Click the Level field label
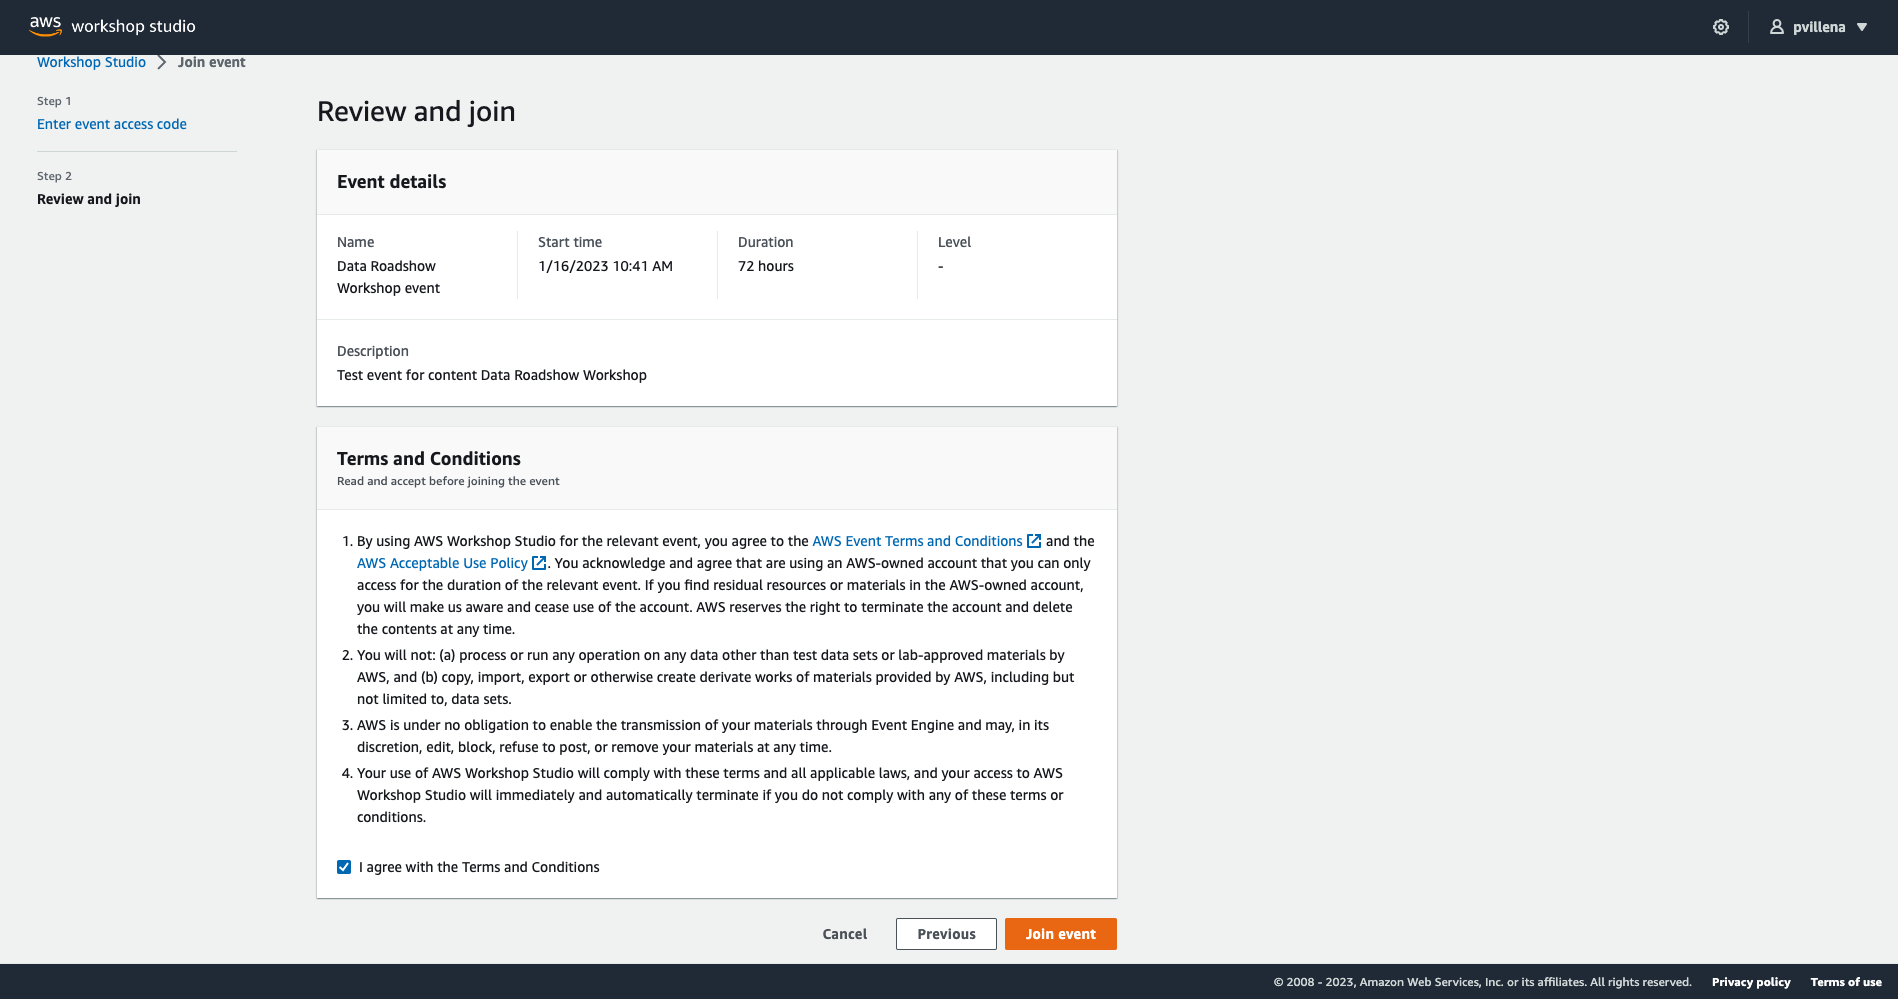1898x999 pixels. 954,242
